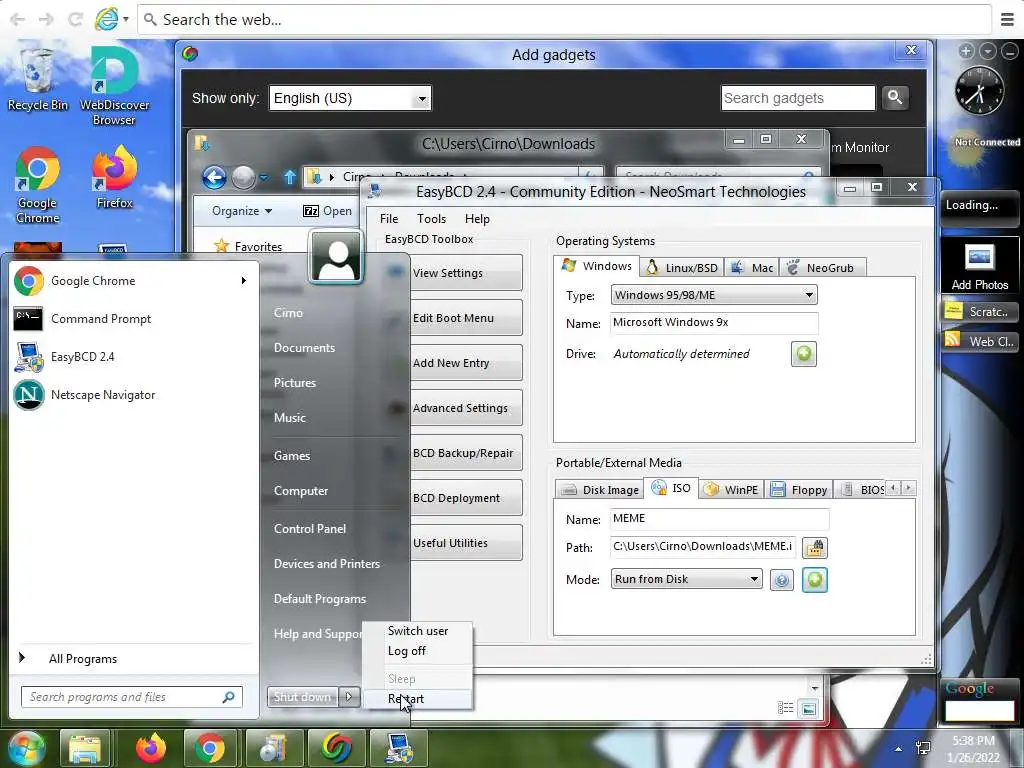Open Control Panel from Start menu
Screen dimensions: 1024x768
pos(310,528)
